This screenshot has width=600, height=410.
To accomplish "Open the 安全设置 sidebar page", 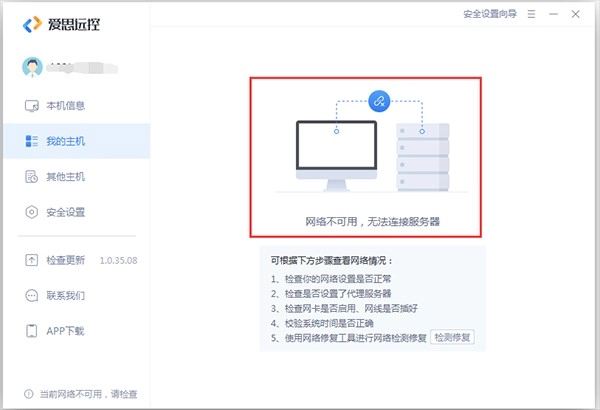I will tap(66, 212).
